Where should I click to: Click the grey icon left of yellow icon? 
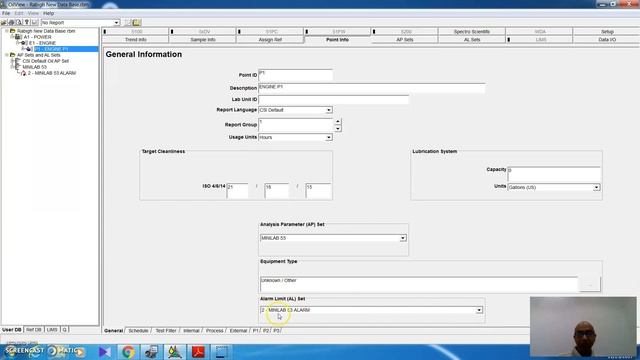[128, 23]
